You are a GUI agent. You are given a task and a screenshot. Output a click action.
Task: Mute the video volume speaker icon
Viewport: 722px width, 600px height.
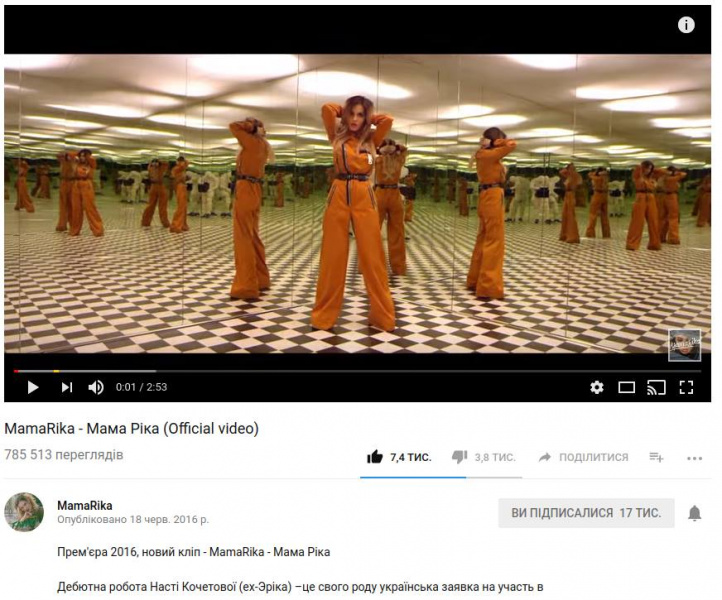tap(96, 387)
